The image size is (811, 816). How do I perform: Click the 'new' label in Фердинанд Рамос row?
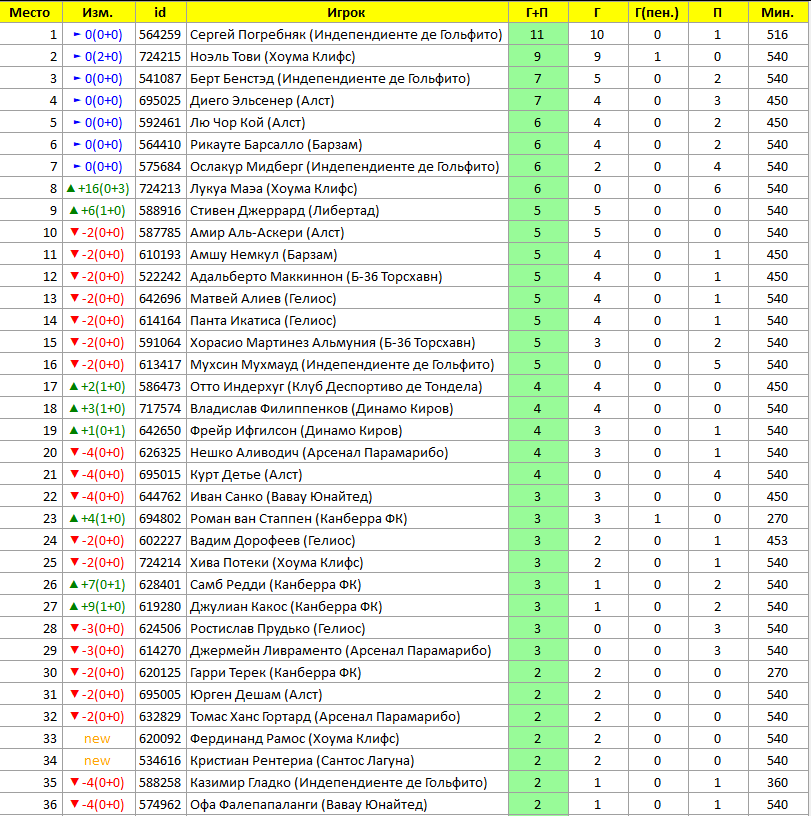tap(97, 738)
